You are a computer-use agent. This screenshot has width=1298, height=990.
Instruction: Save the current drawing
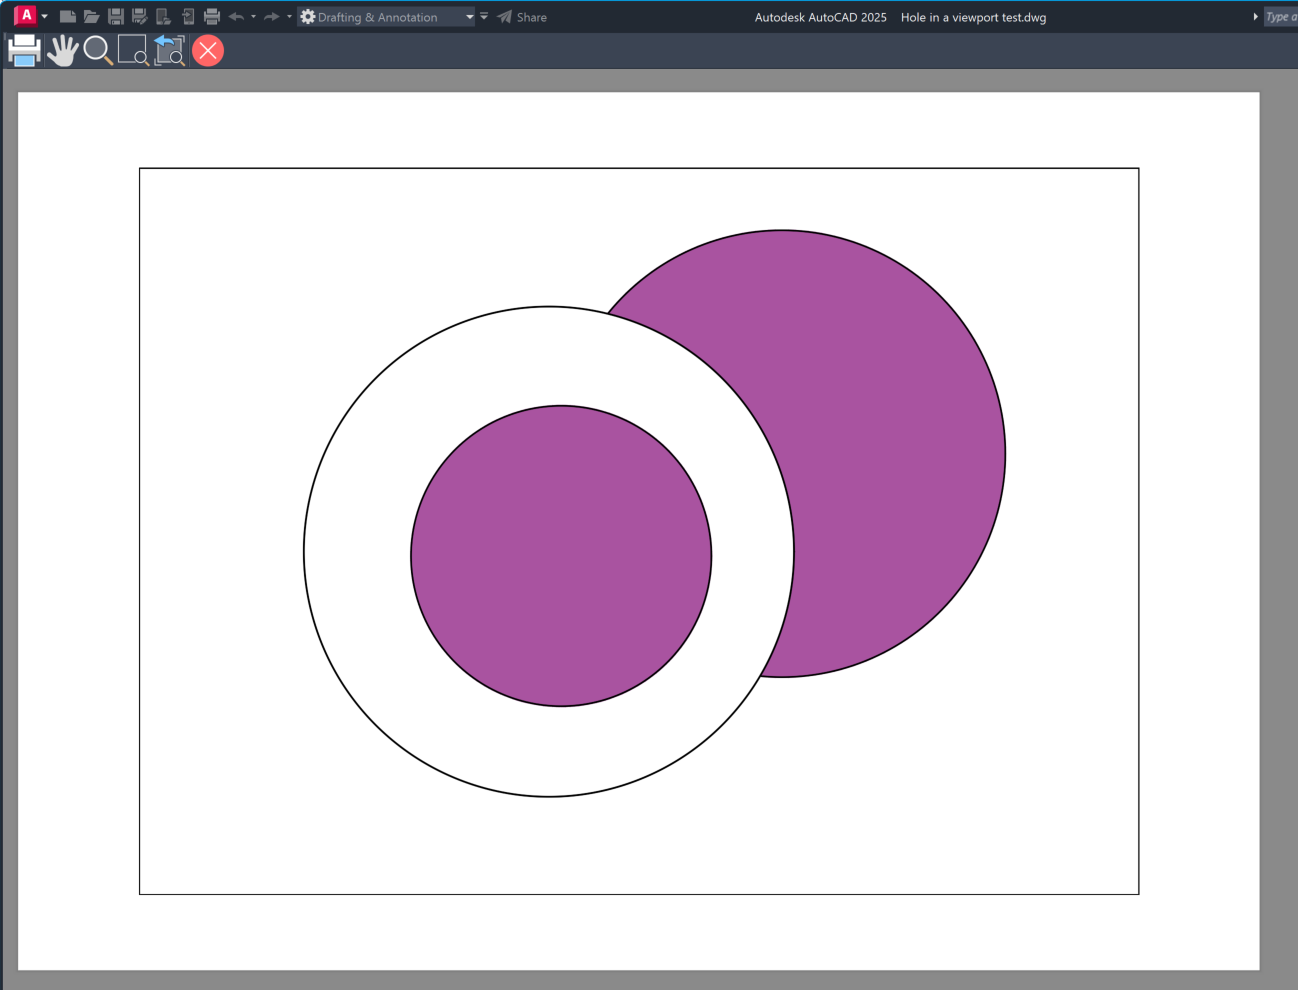click(114, 16)
